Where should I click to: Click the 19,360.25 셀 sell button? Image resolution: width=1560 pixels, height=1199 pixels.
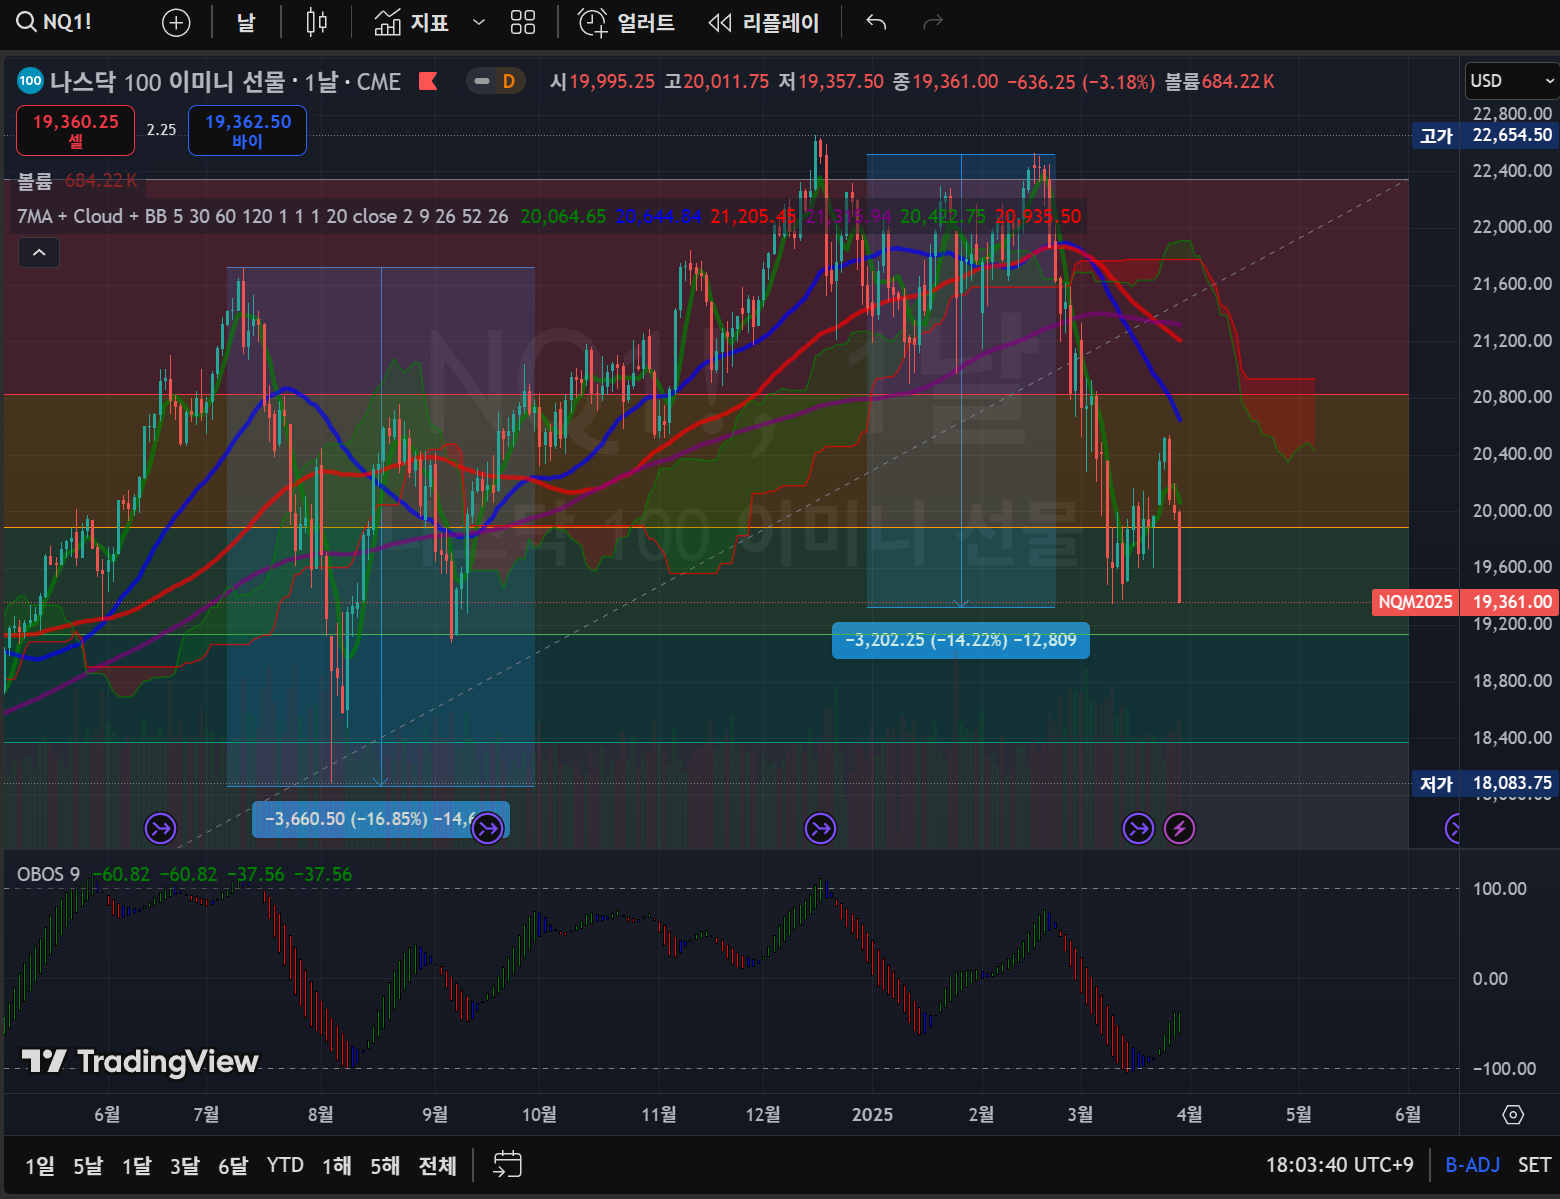coord(76,130)
